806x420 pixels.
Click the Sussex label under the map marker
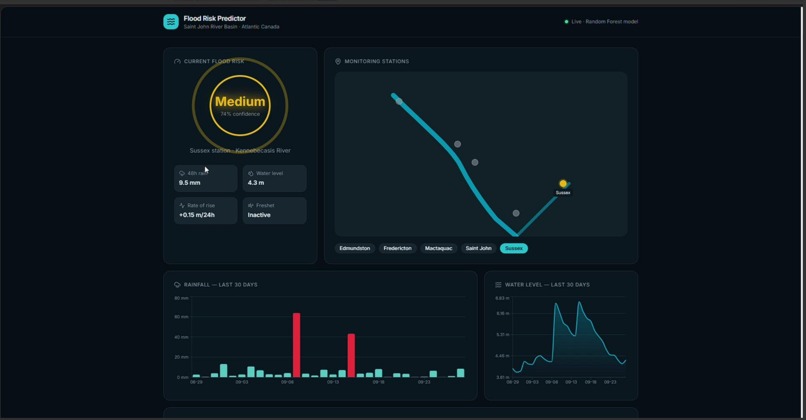coord(563,193)
